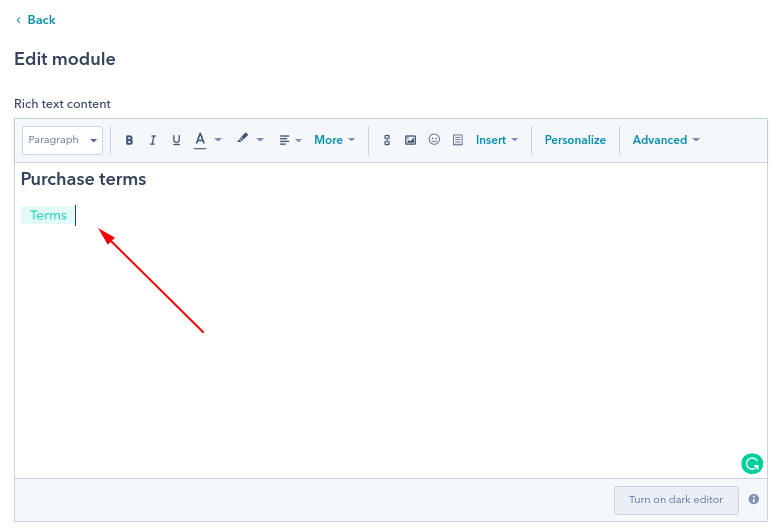This screenshot has height=531, width=778.
Task: Go Back to the previous page
Action: tap(36, 20)
